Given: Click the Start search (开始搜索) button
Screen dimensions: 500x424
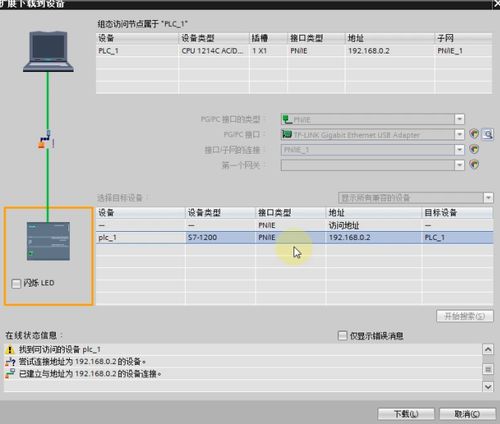Looking at the screenshot, I should click(x=465, y=316).
